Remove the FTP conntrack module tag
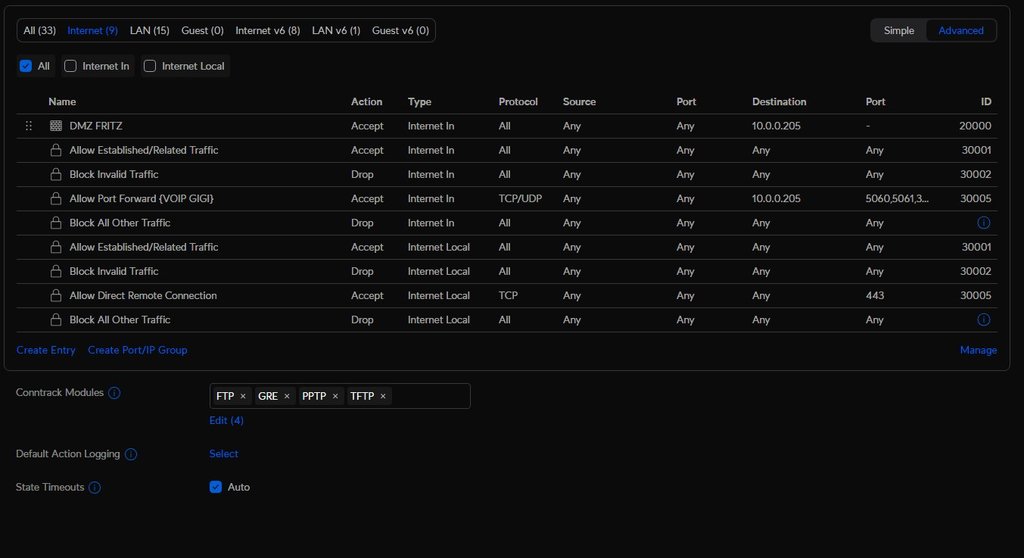 [243, 396]
